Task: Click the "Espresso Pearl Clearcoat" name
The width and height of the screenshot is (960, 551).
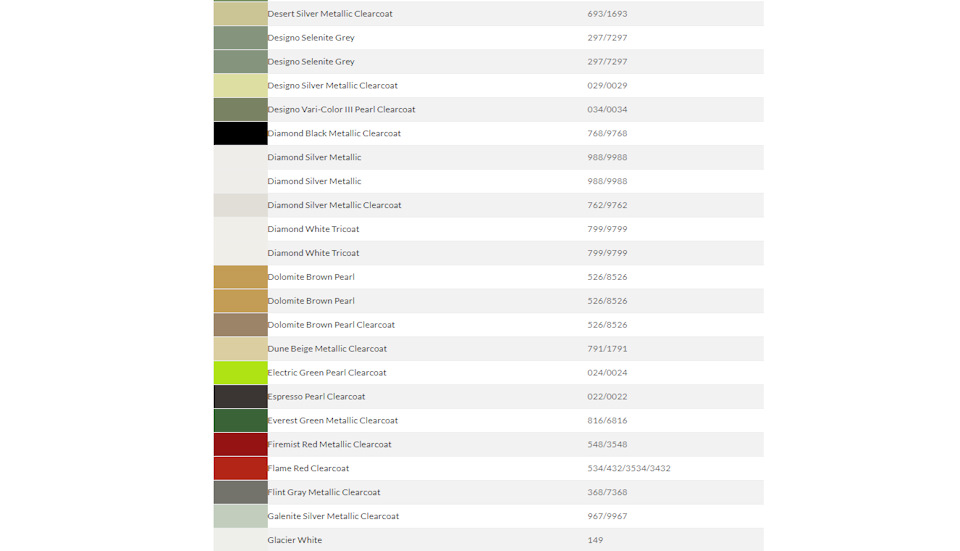Action: (x=316, y=396)
